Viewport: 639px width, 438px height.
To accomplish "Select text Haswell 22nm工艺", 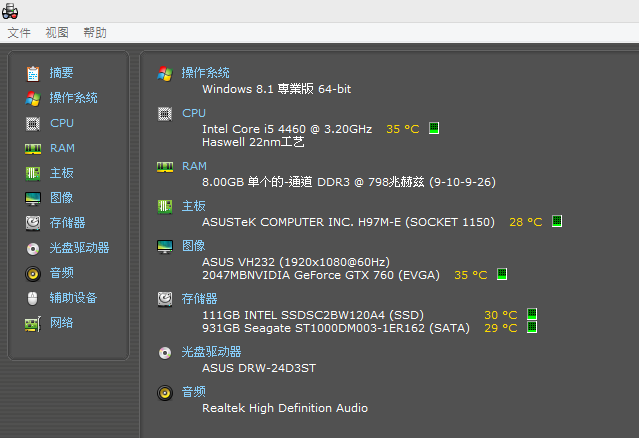I will coord(253,142).
